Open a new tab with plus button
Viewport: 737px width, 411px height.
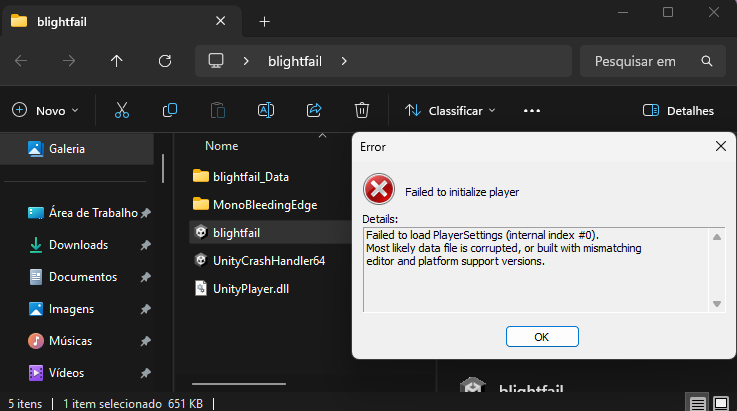point(265,21)
